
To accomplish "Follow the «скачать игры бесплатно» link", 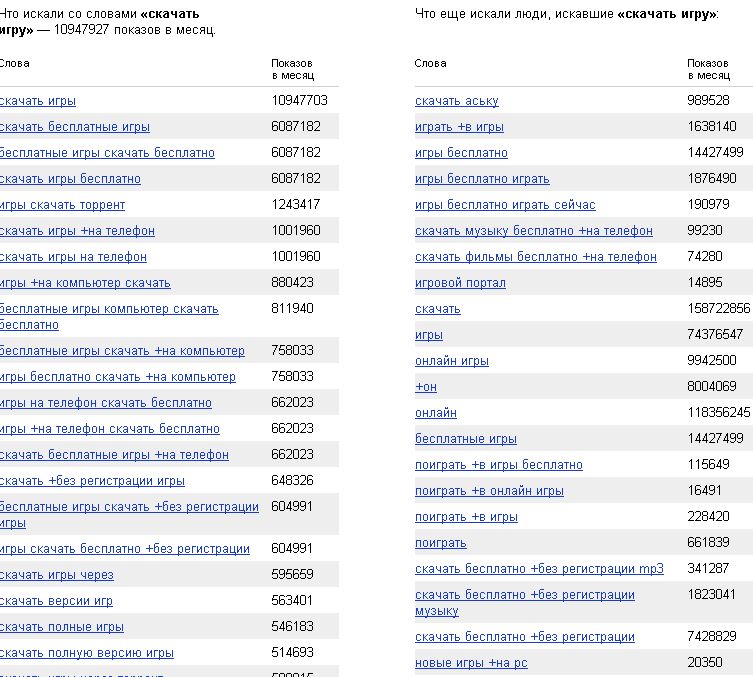I will point(70,179).
